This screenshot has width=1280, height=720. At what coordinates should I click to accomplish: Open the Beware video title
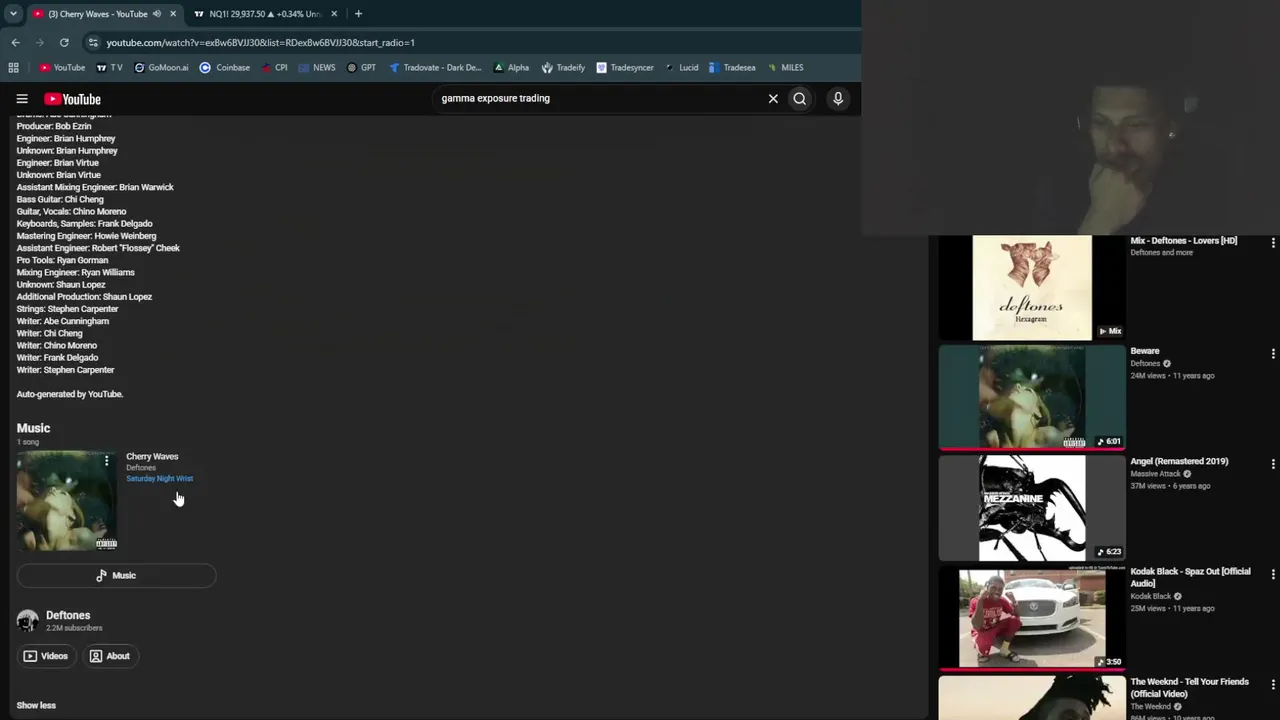point(1145,352)
